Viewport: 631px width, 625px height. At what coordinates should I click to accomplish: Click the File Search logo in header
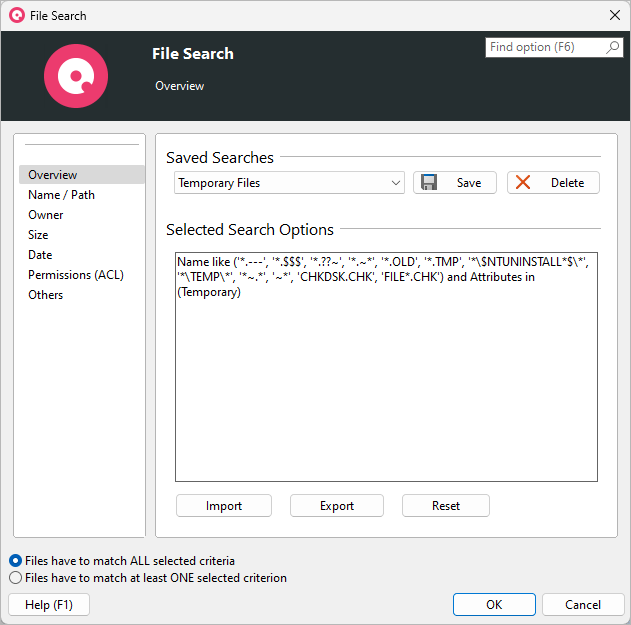pos(76,76)
